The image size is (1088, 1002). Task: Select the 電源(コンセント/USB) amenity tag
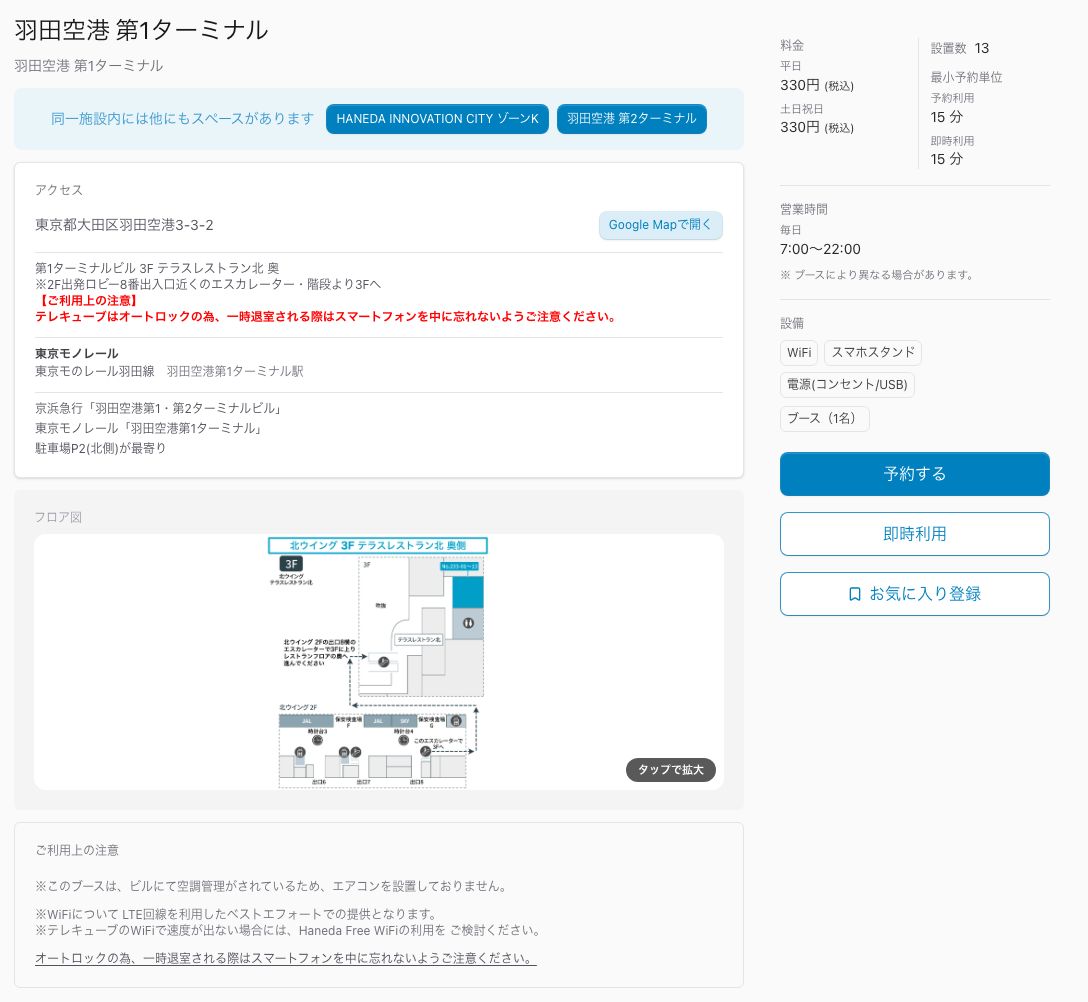[847, 384]
